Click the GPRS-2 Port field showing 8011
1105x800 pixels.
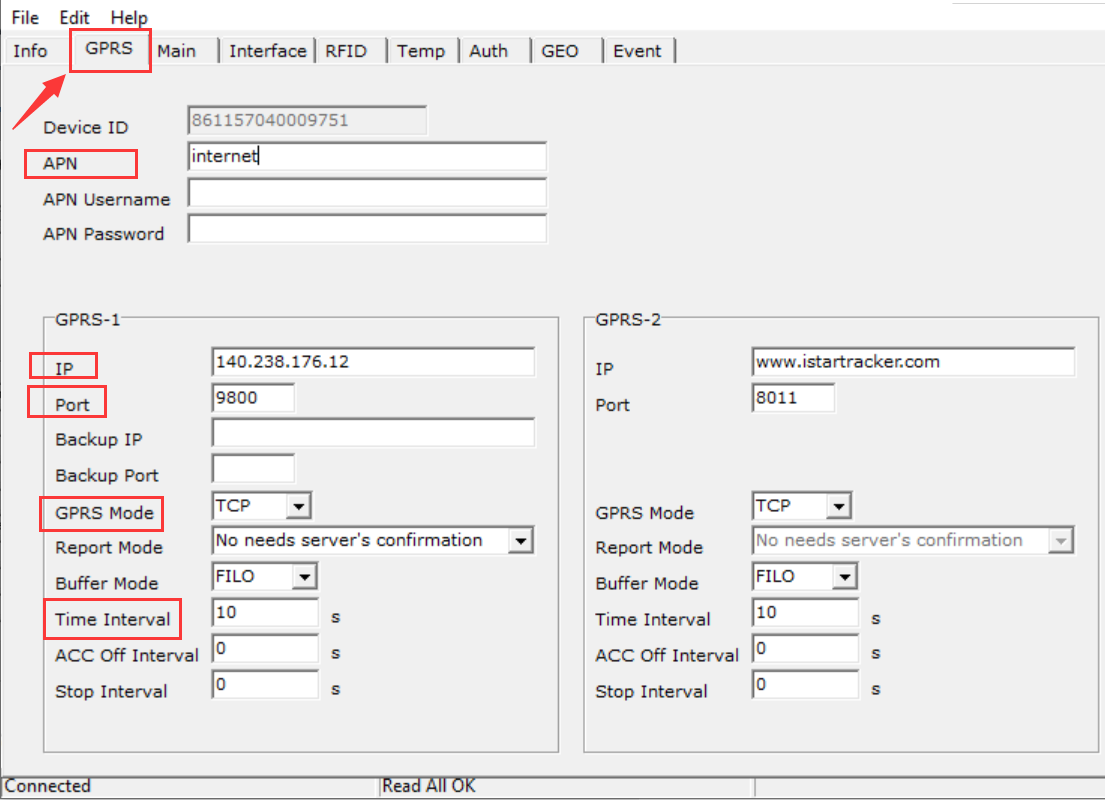[x=793, y=397]
